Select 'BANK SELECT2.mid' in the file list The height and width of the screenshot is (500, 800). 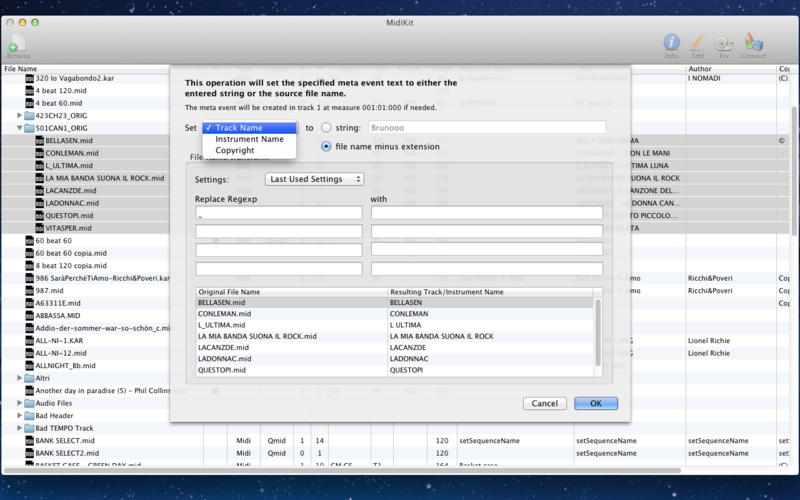click(x=67, y=453)
